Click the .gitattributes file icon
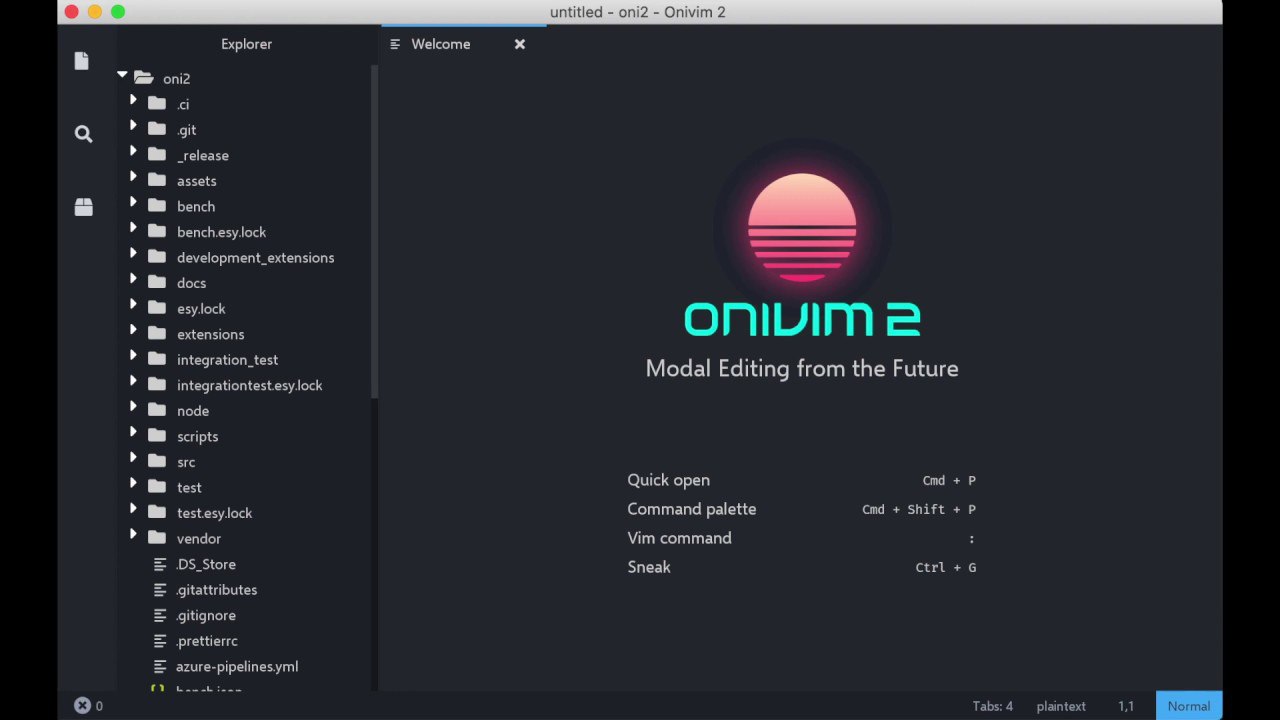This screenshot has height=720, width=1280. (160, 590)
